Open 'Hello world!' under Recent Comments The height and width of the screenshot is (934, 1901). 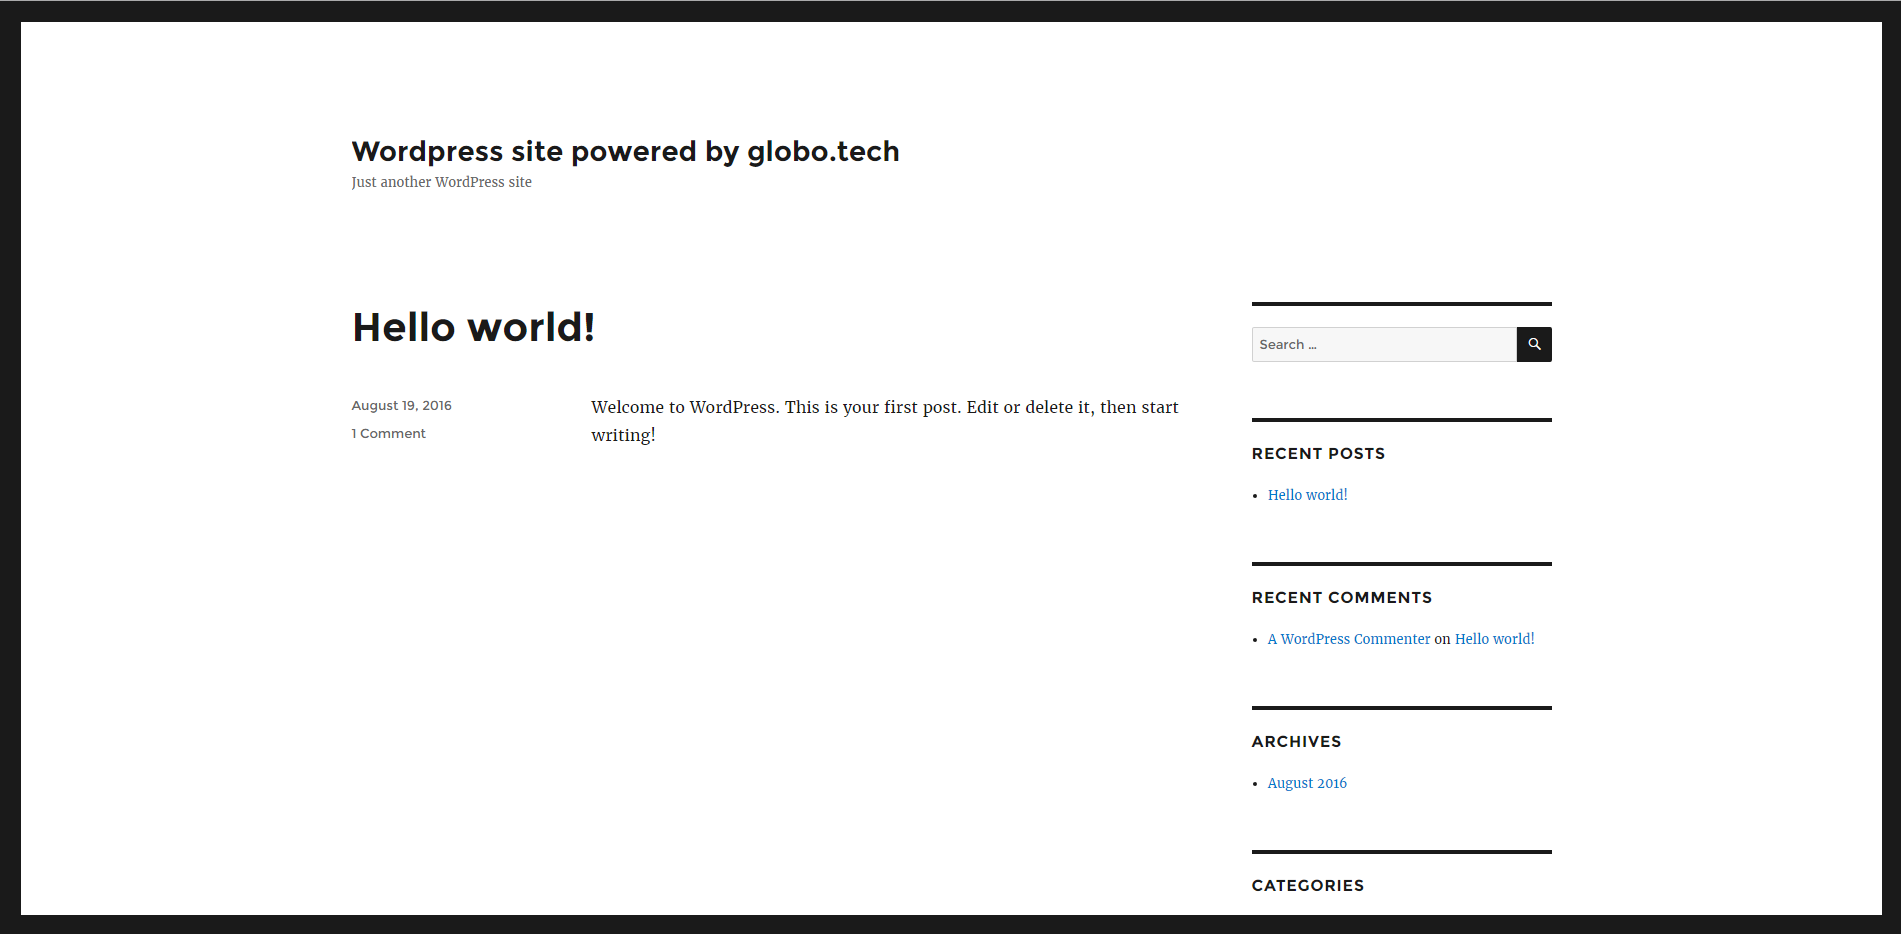point(1494,639)
